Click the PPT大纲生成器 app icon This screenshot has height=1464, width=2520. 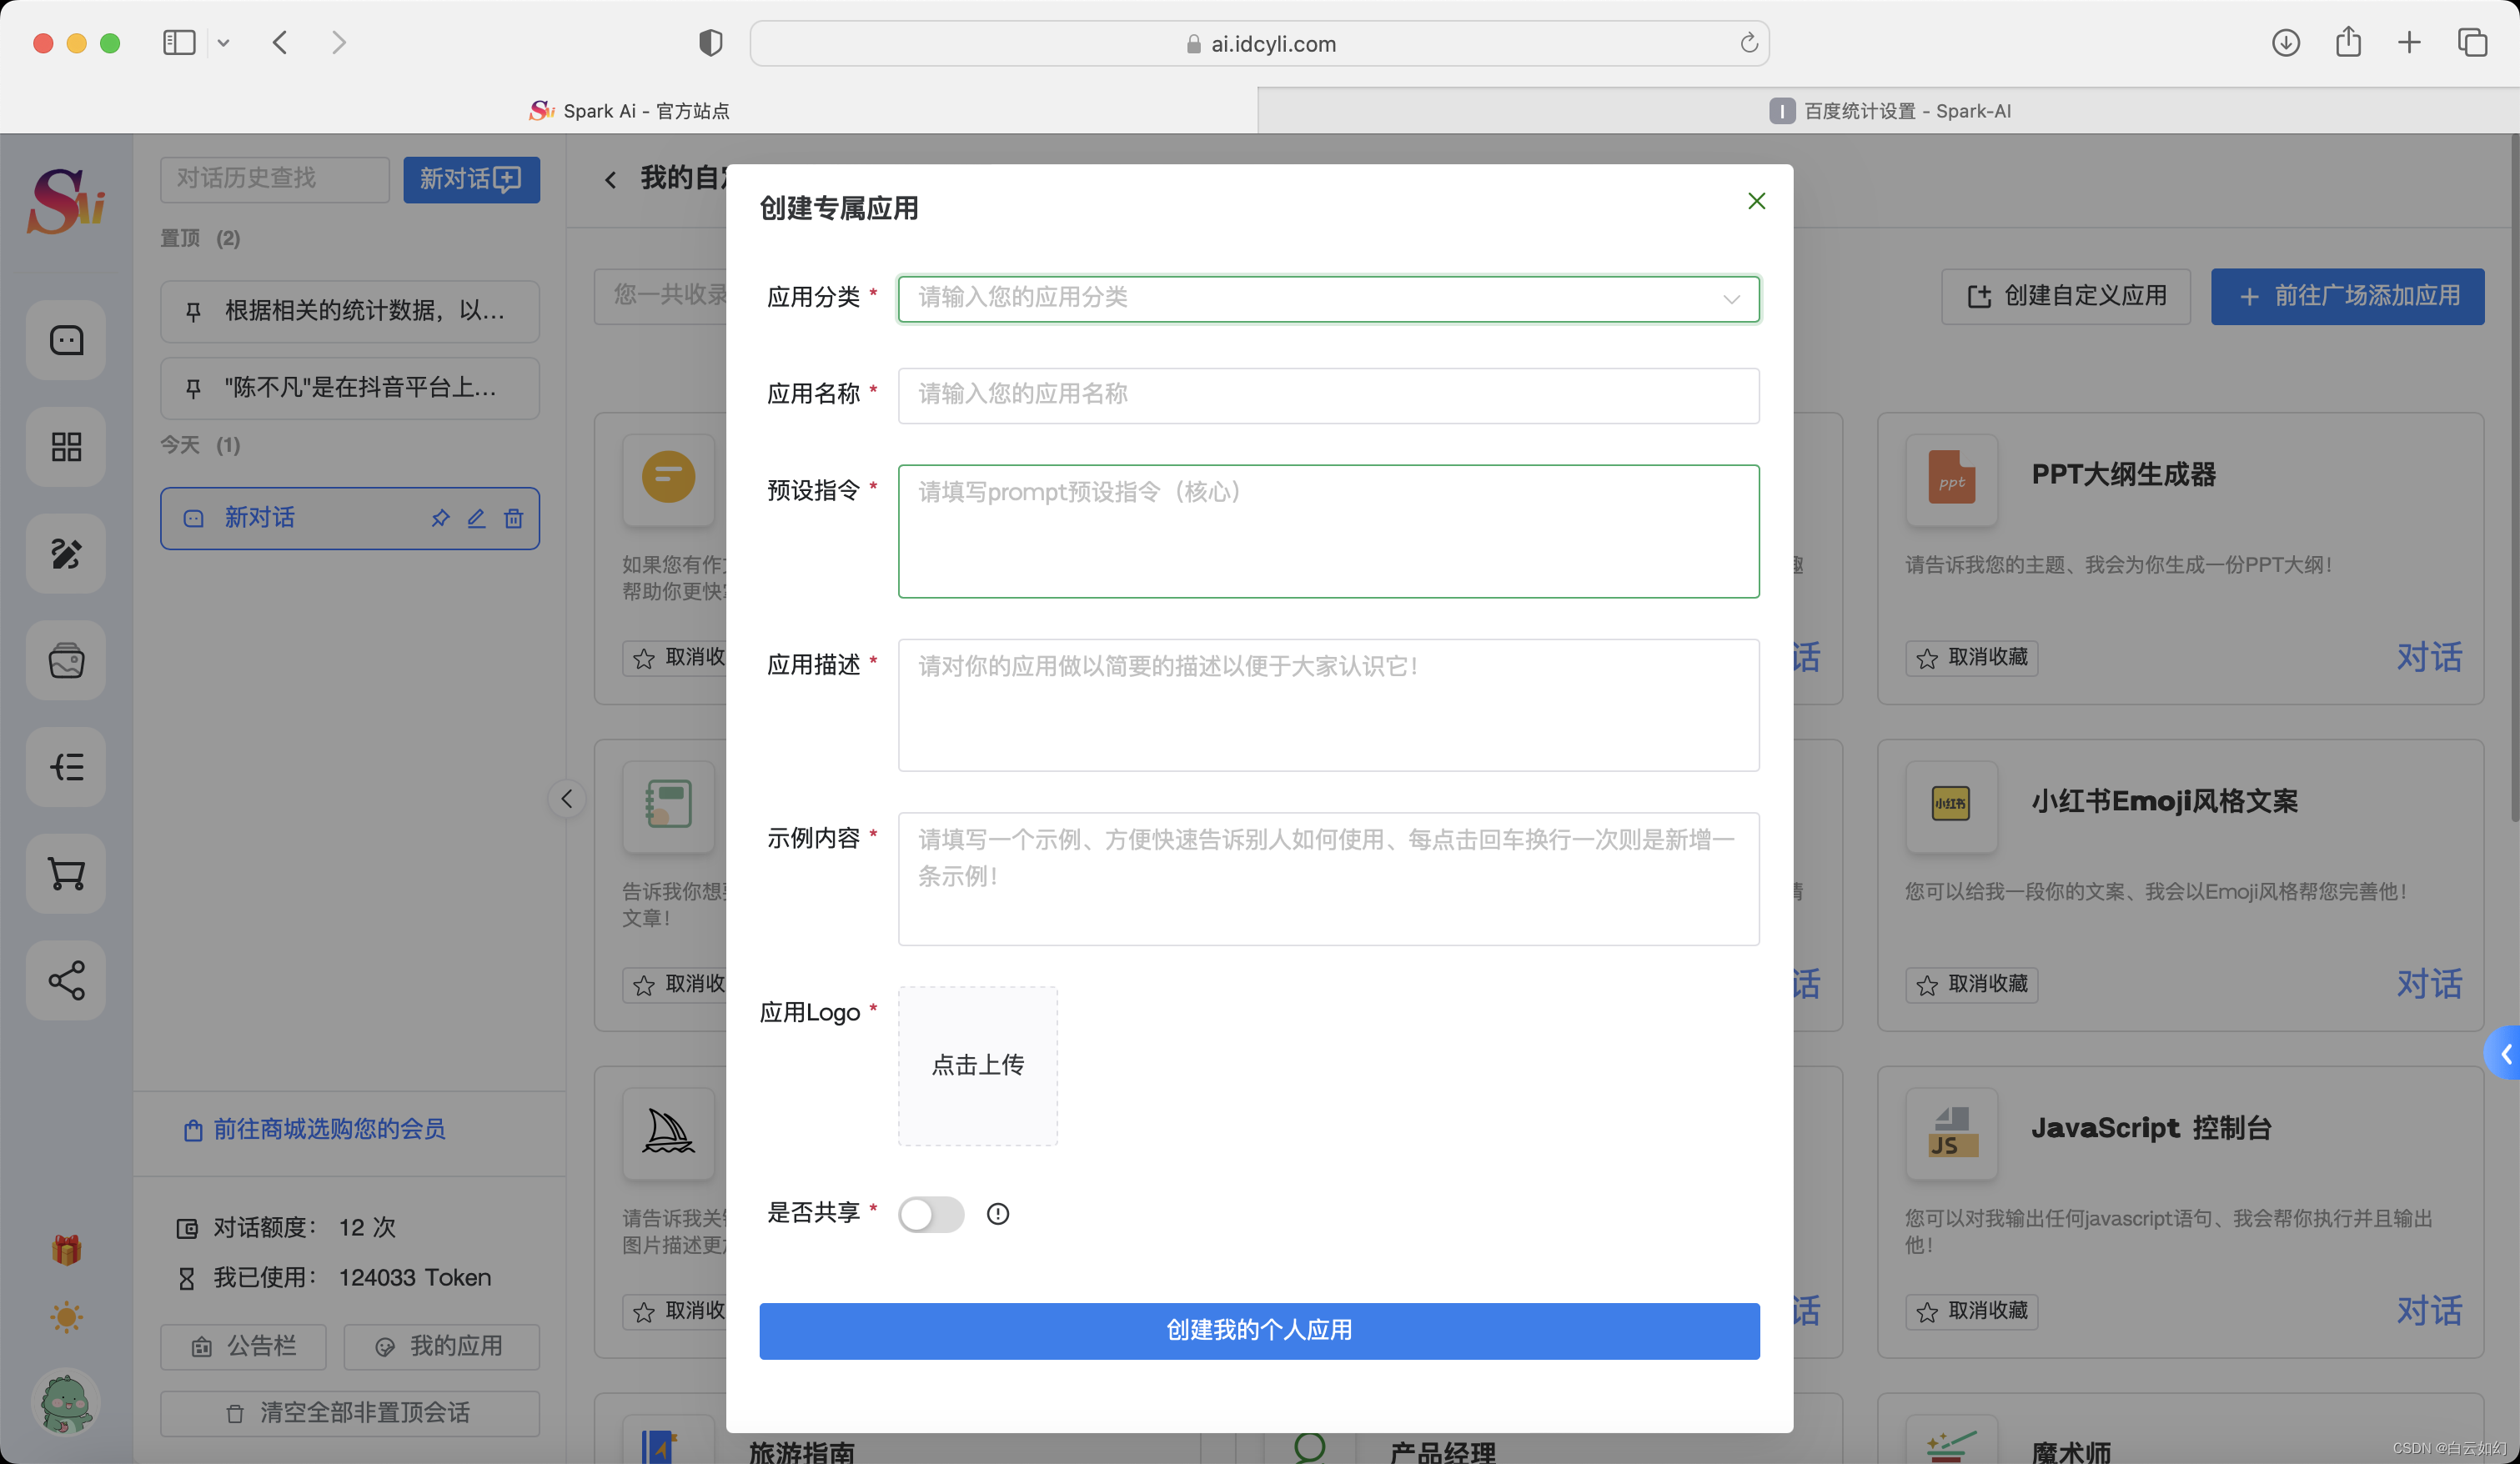(1951, 480)
